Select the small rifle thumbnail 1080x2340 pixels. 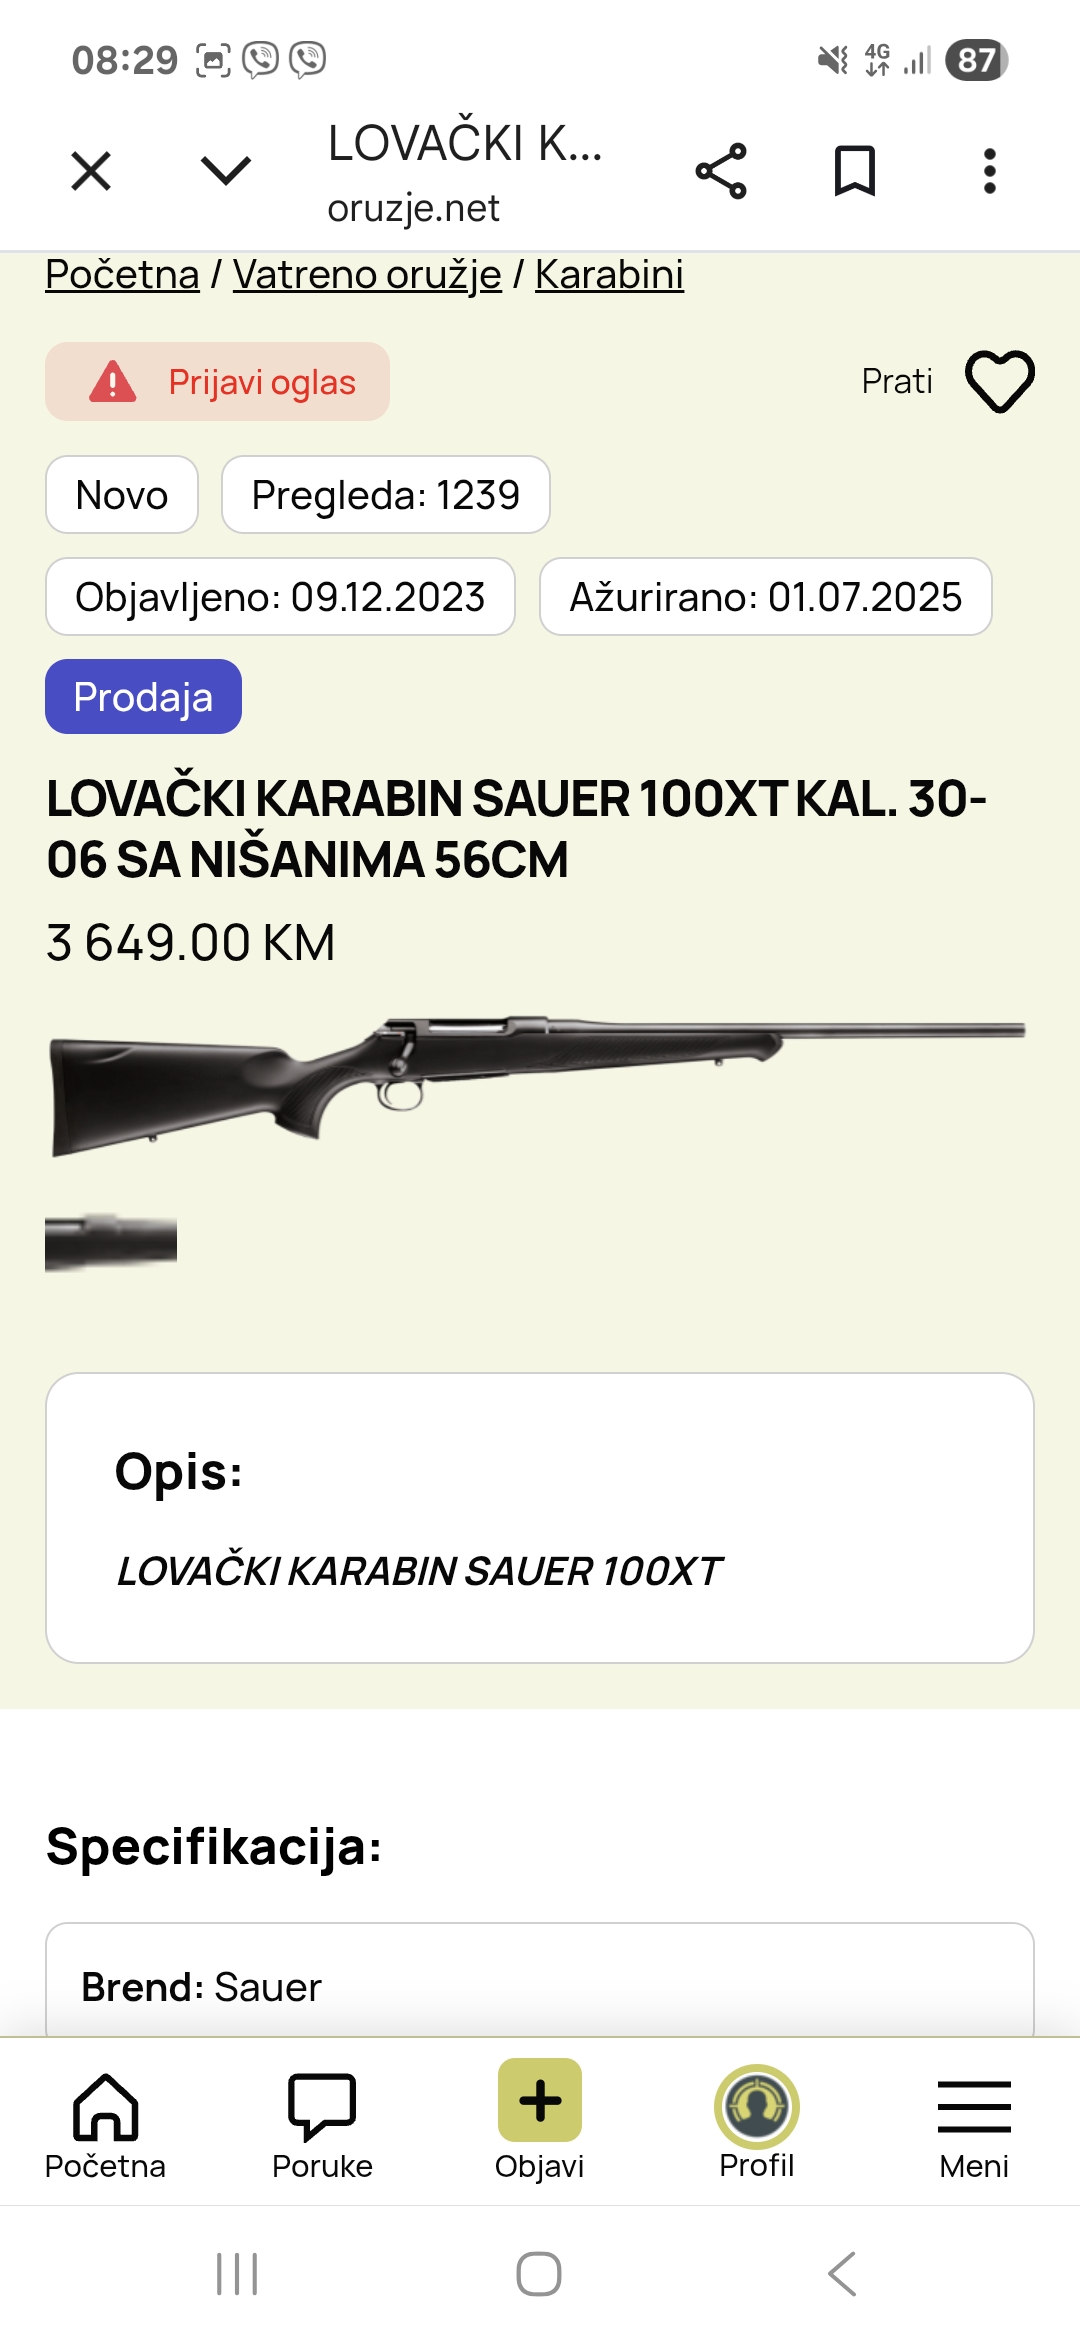tap(111, 1242)
